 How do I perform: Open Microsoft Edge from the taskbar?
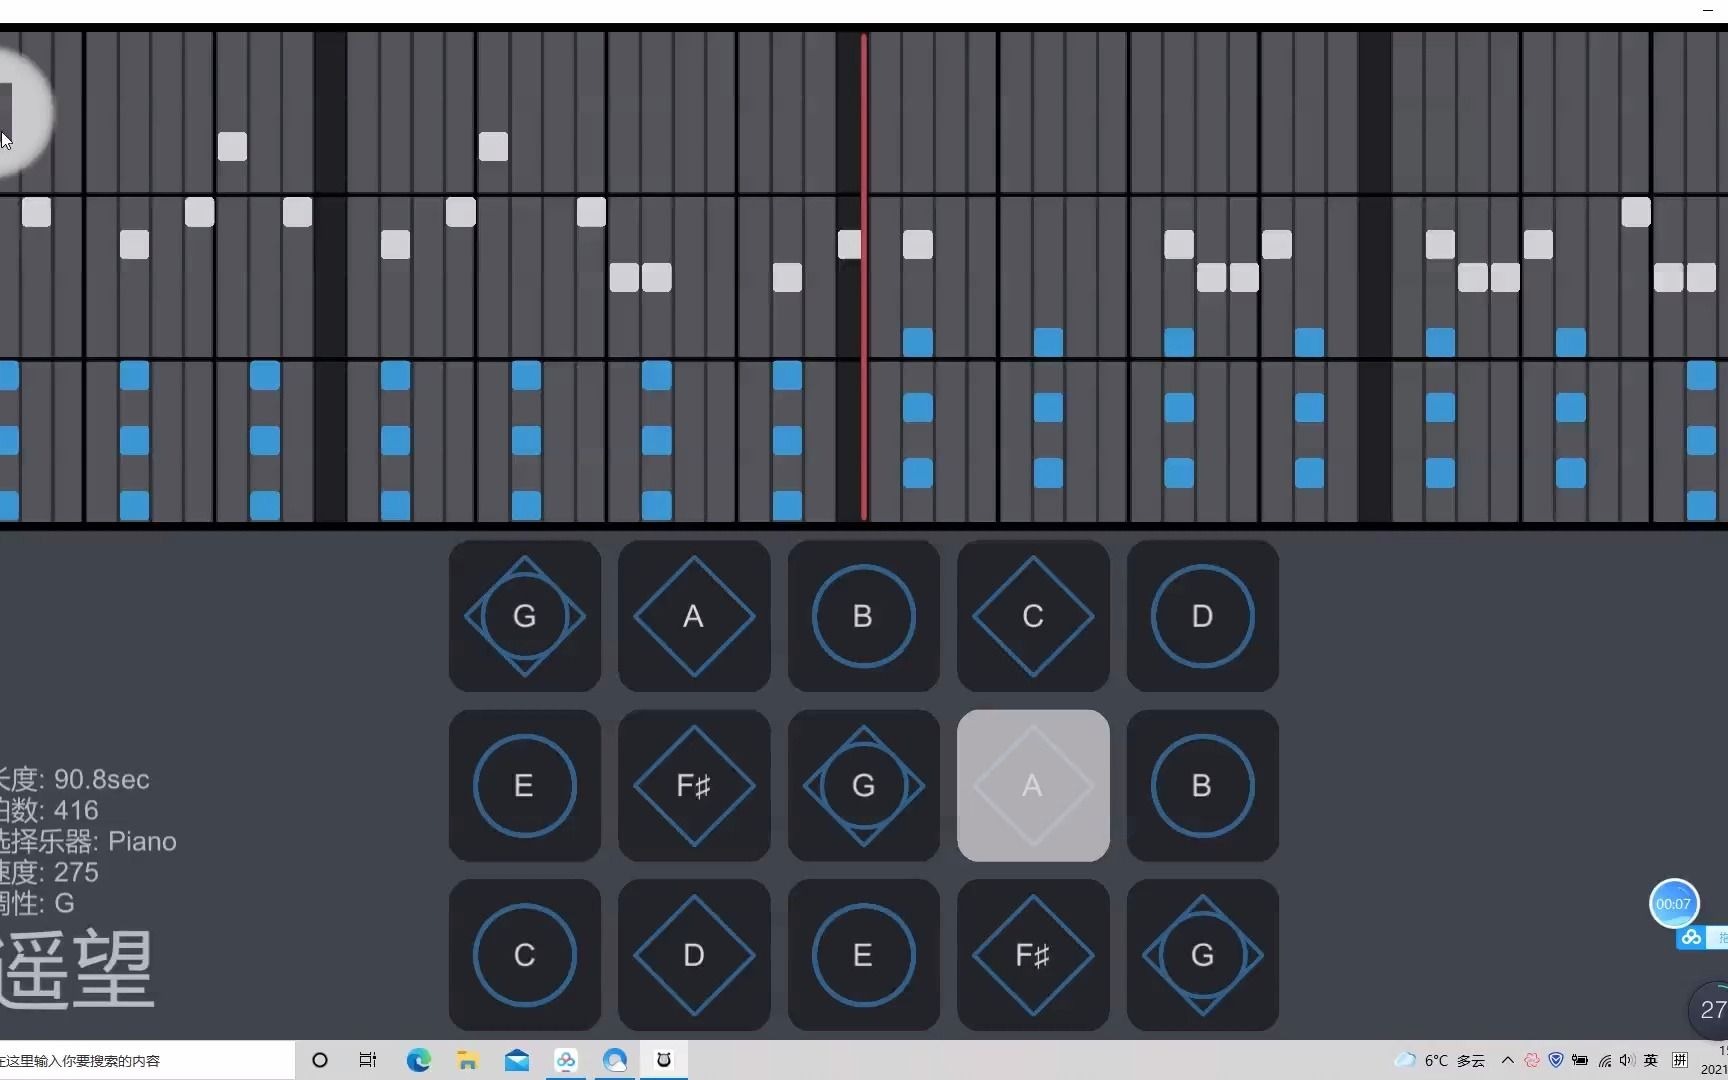click(x=418, y=1060)
